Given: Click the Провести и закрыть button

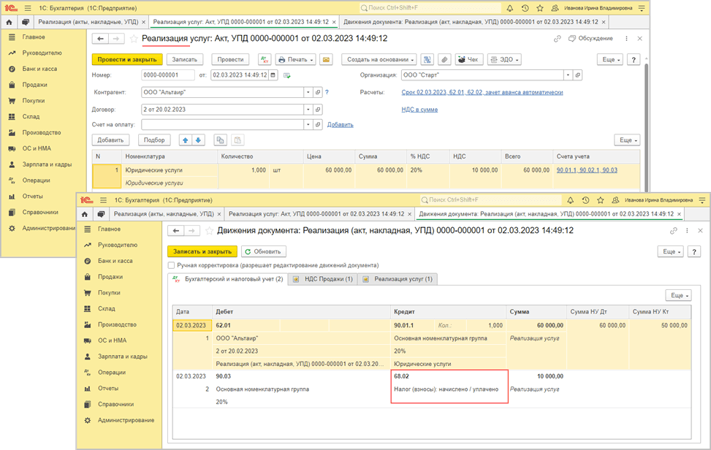Looking at the screenshot, I should coord(127,60).
